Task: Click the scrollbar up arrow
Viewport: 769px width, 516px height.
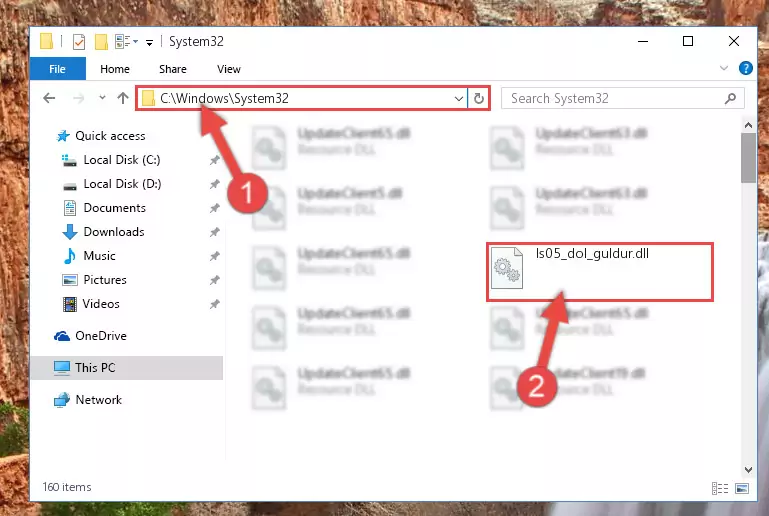Action: pos(748,125)
